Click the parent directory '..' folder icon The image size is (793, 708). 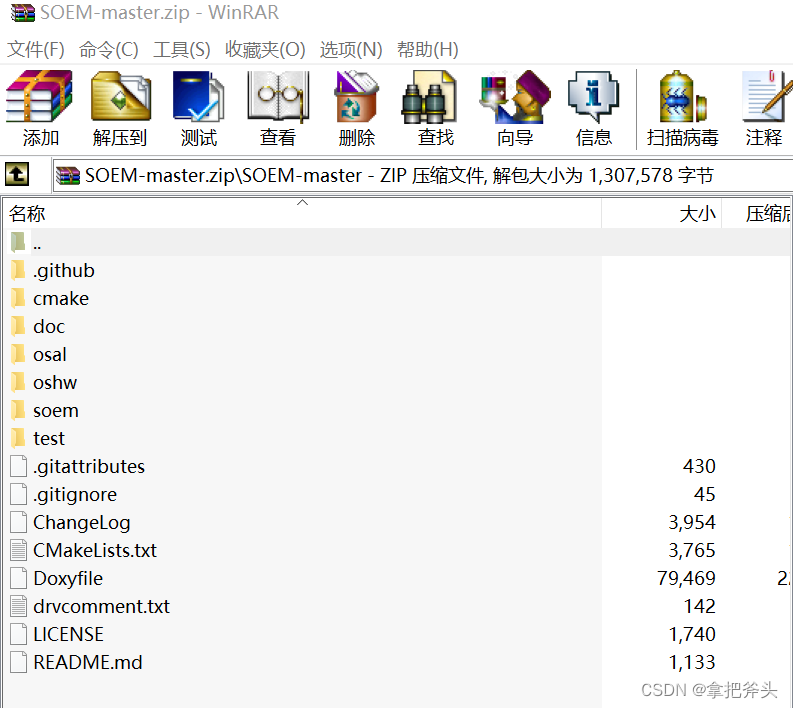pos(18,242)
